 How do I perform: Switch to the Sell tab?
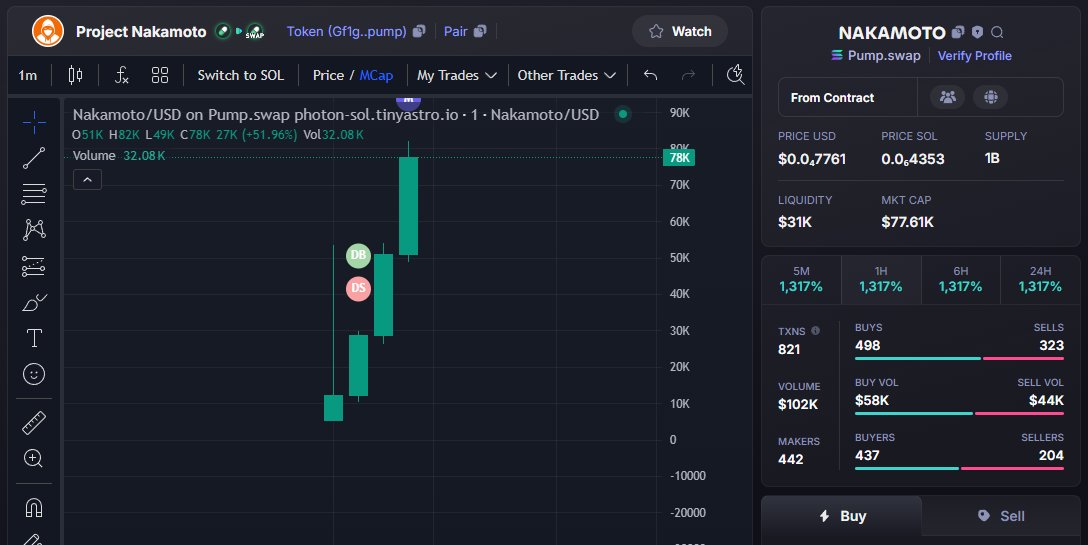click(x=1001, y=516)
